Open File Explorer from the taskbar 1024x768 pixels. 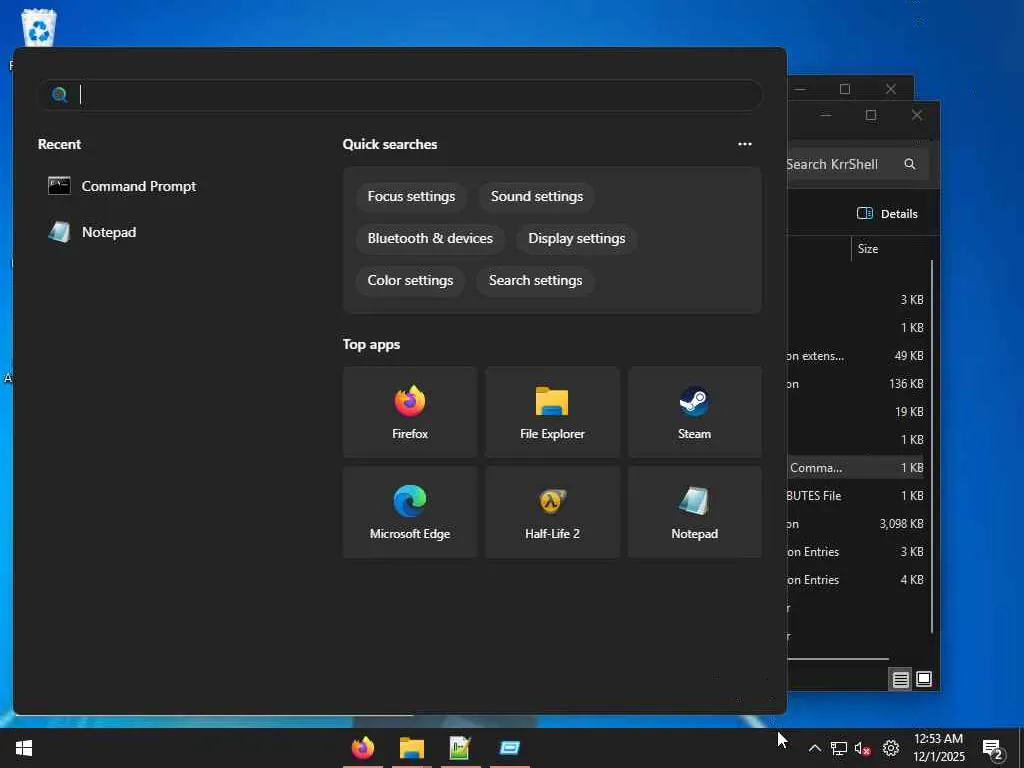(x=412, y=748)
